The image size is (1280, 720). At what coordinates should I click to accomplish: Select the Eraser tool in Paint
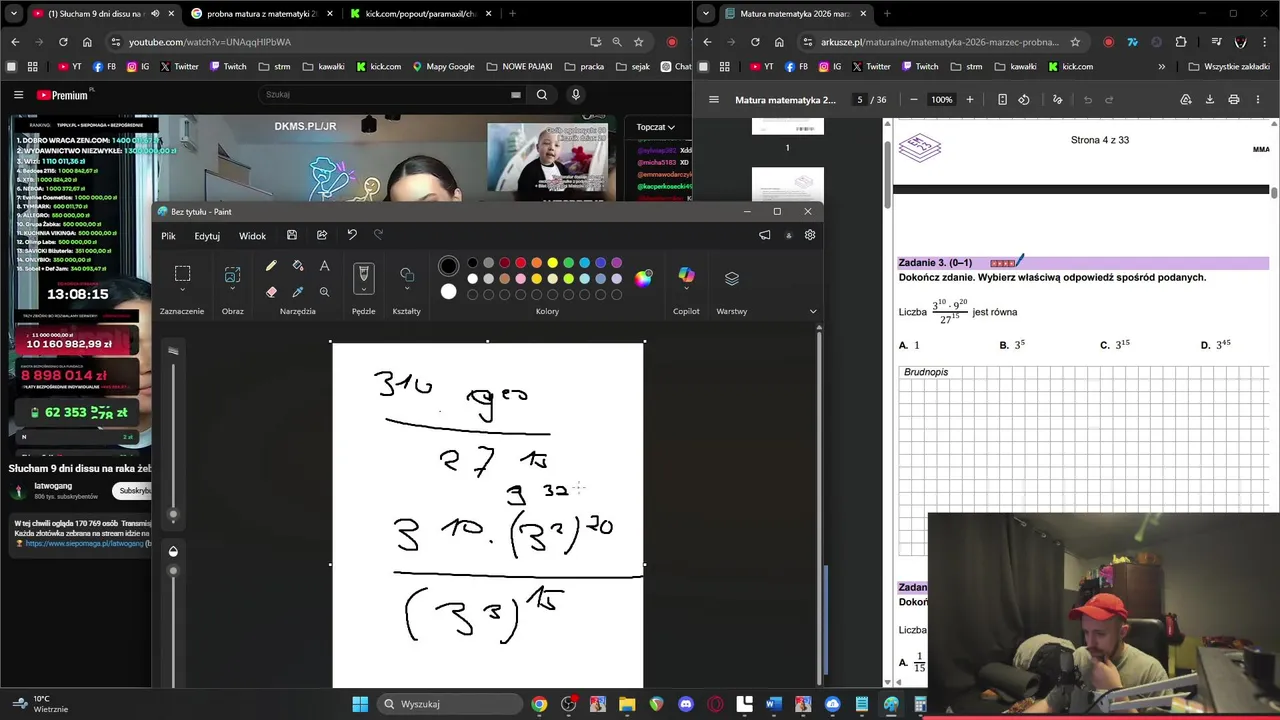click(271, 292)
